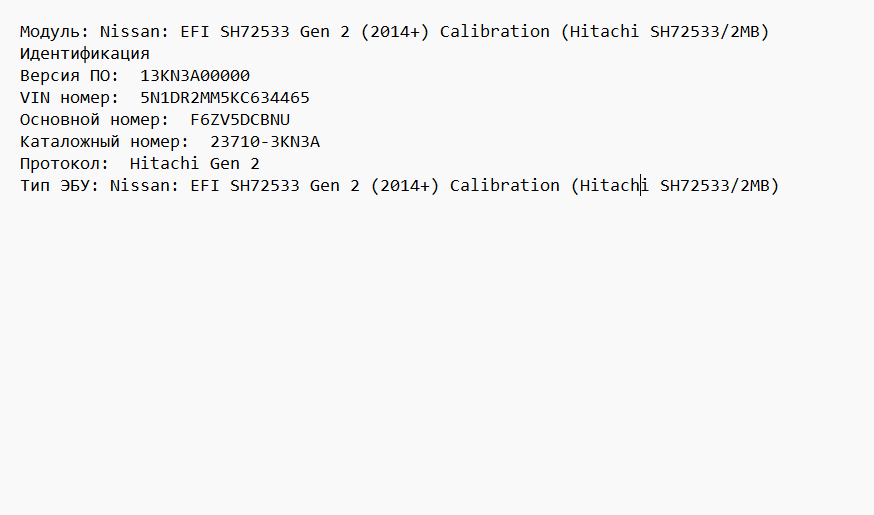Click the Протокол label text

65,163
